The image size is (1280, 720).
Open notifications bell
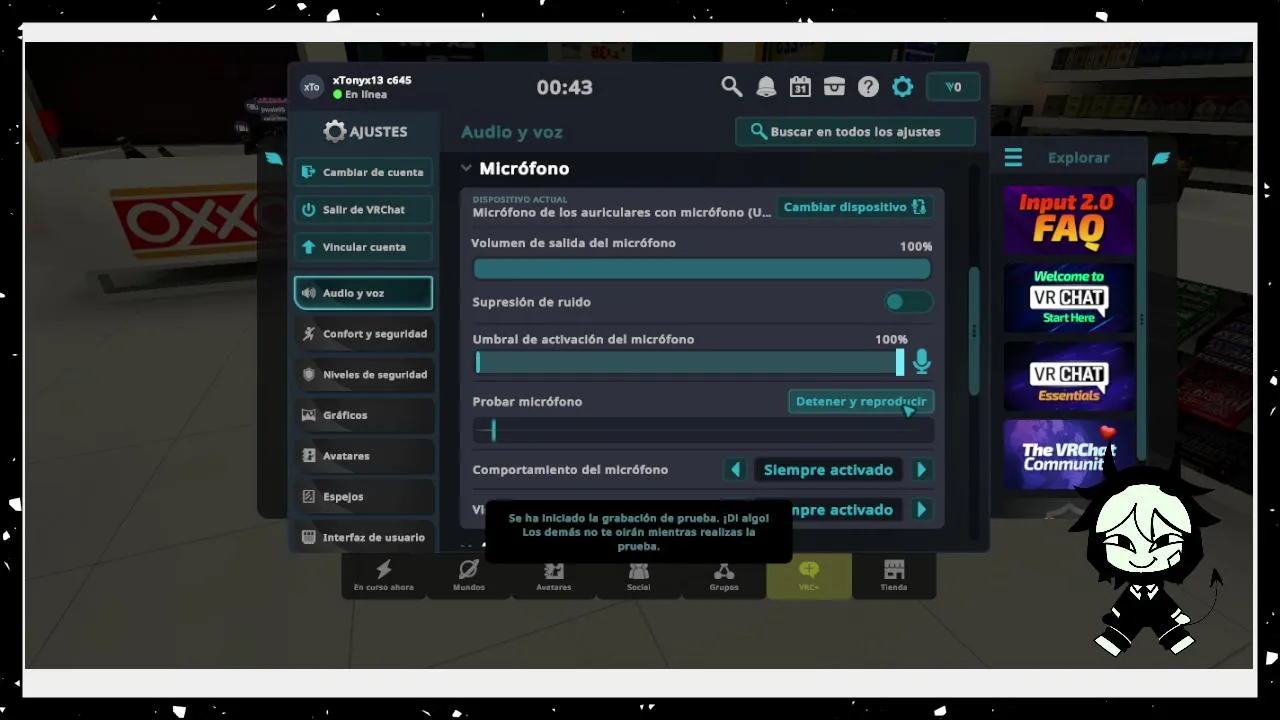[x=766, y=87]
